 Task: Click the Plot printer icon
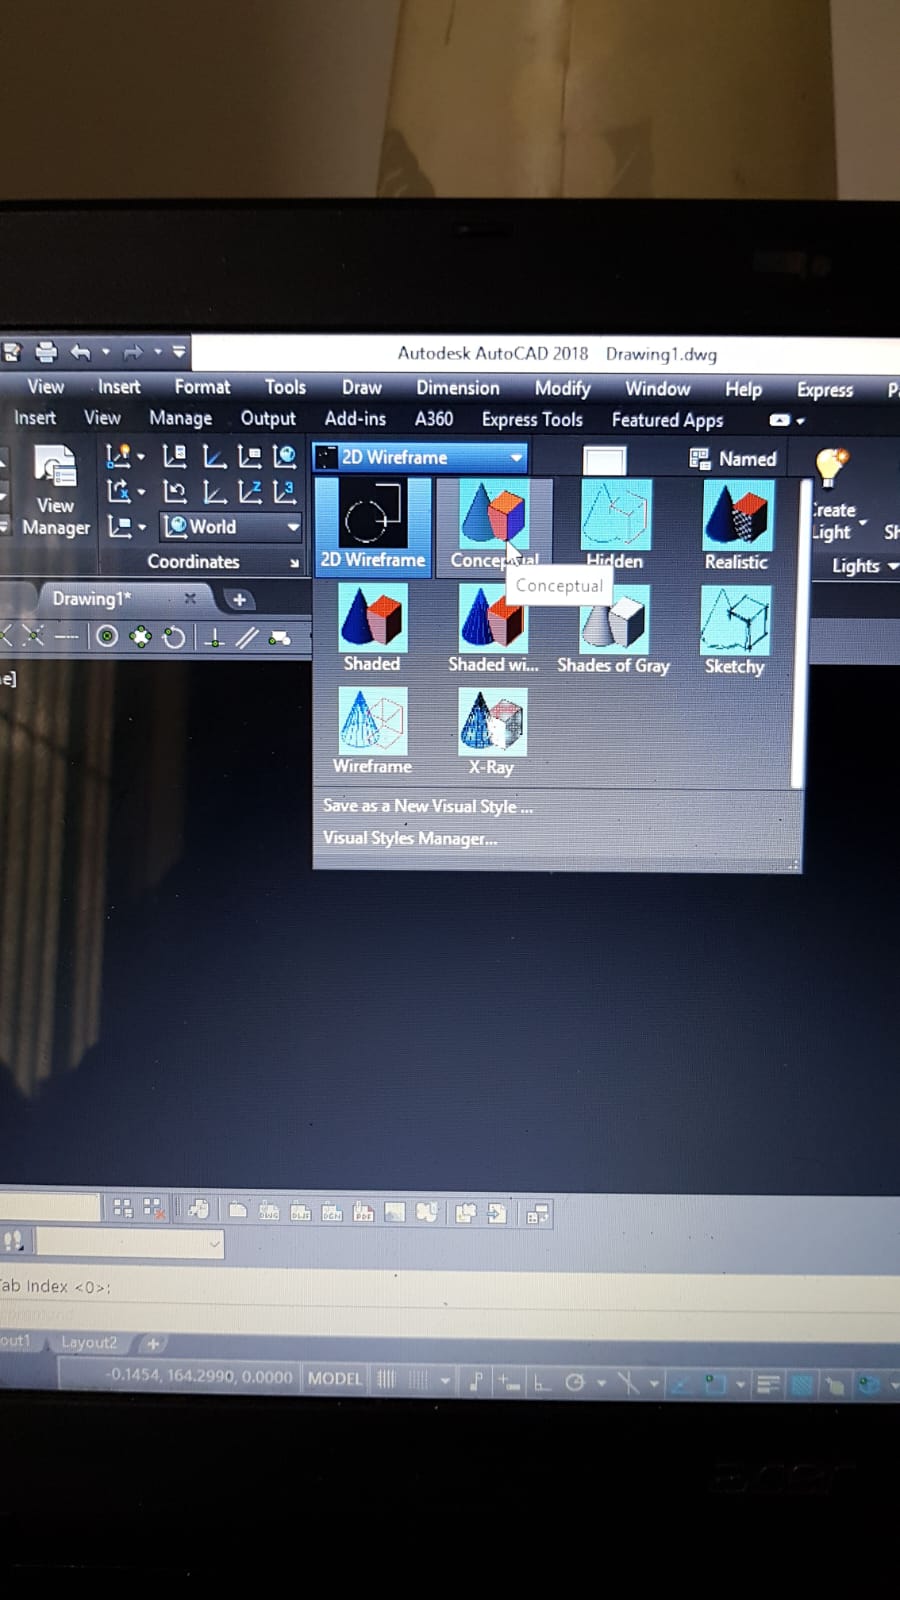(x=46, y=352)
